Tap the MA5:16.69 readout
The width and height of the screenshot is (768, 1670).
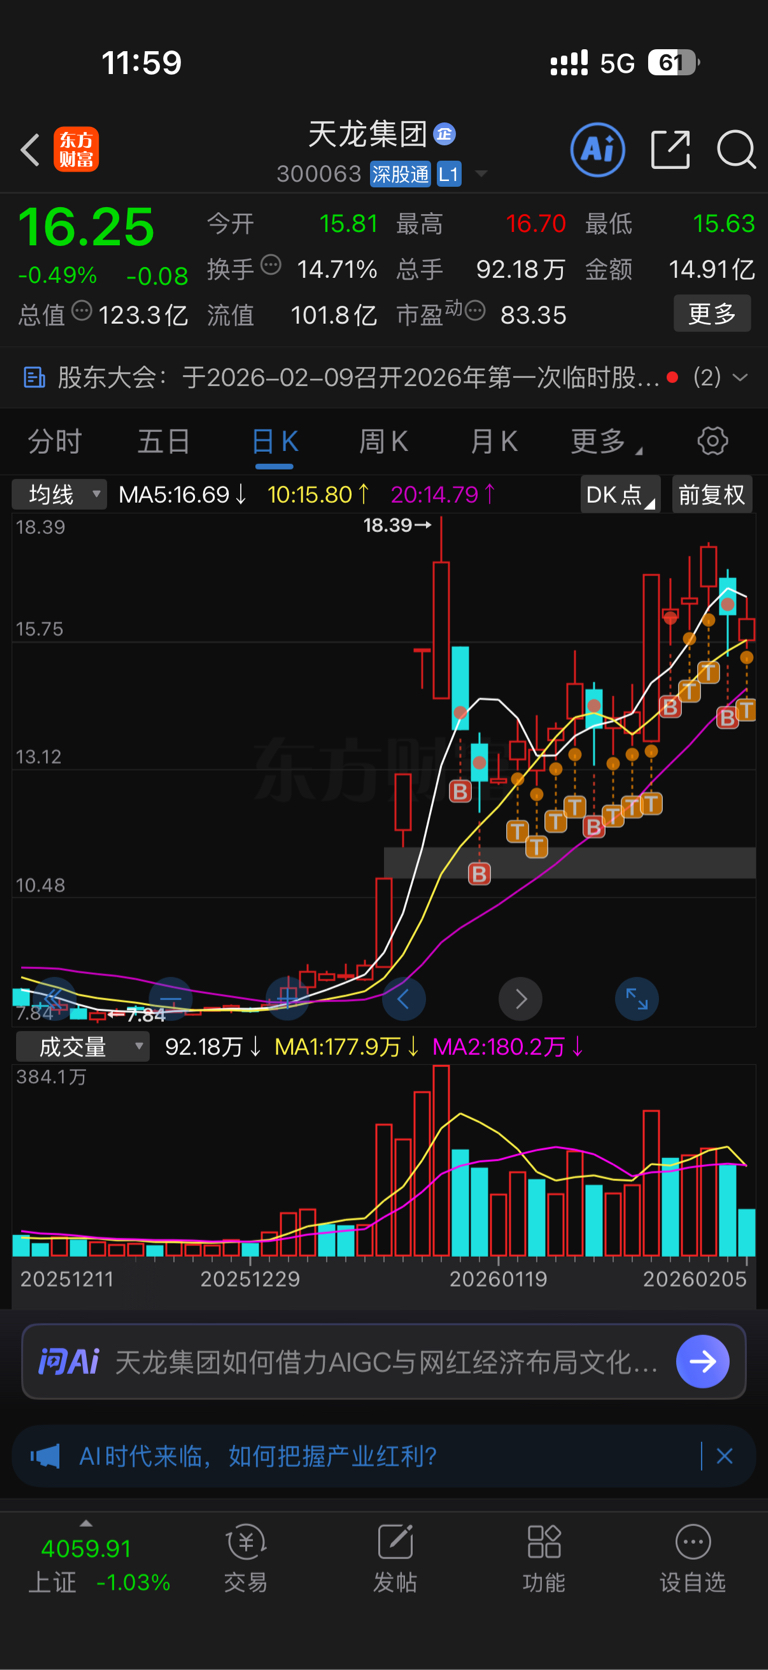pos(182,494)
